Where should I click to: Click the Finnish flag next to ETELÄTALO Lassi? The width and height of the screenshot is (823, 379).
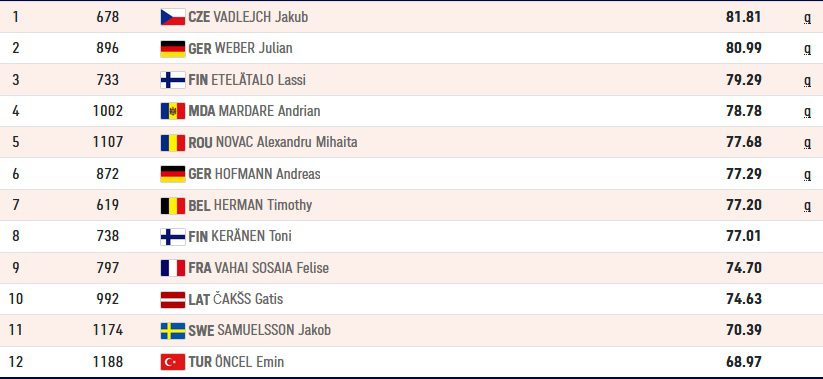(173, 80)
